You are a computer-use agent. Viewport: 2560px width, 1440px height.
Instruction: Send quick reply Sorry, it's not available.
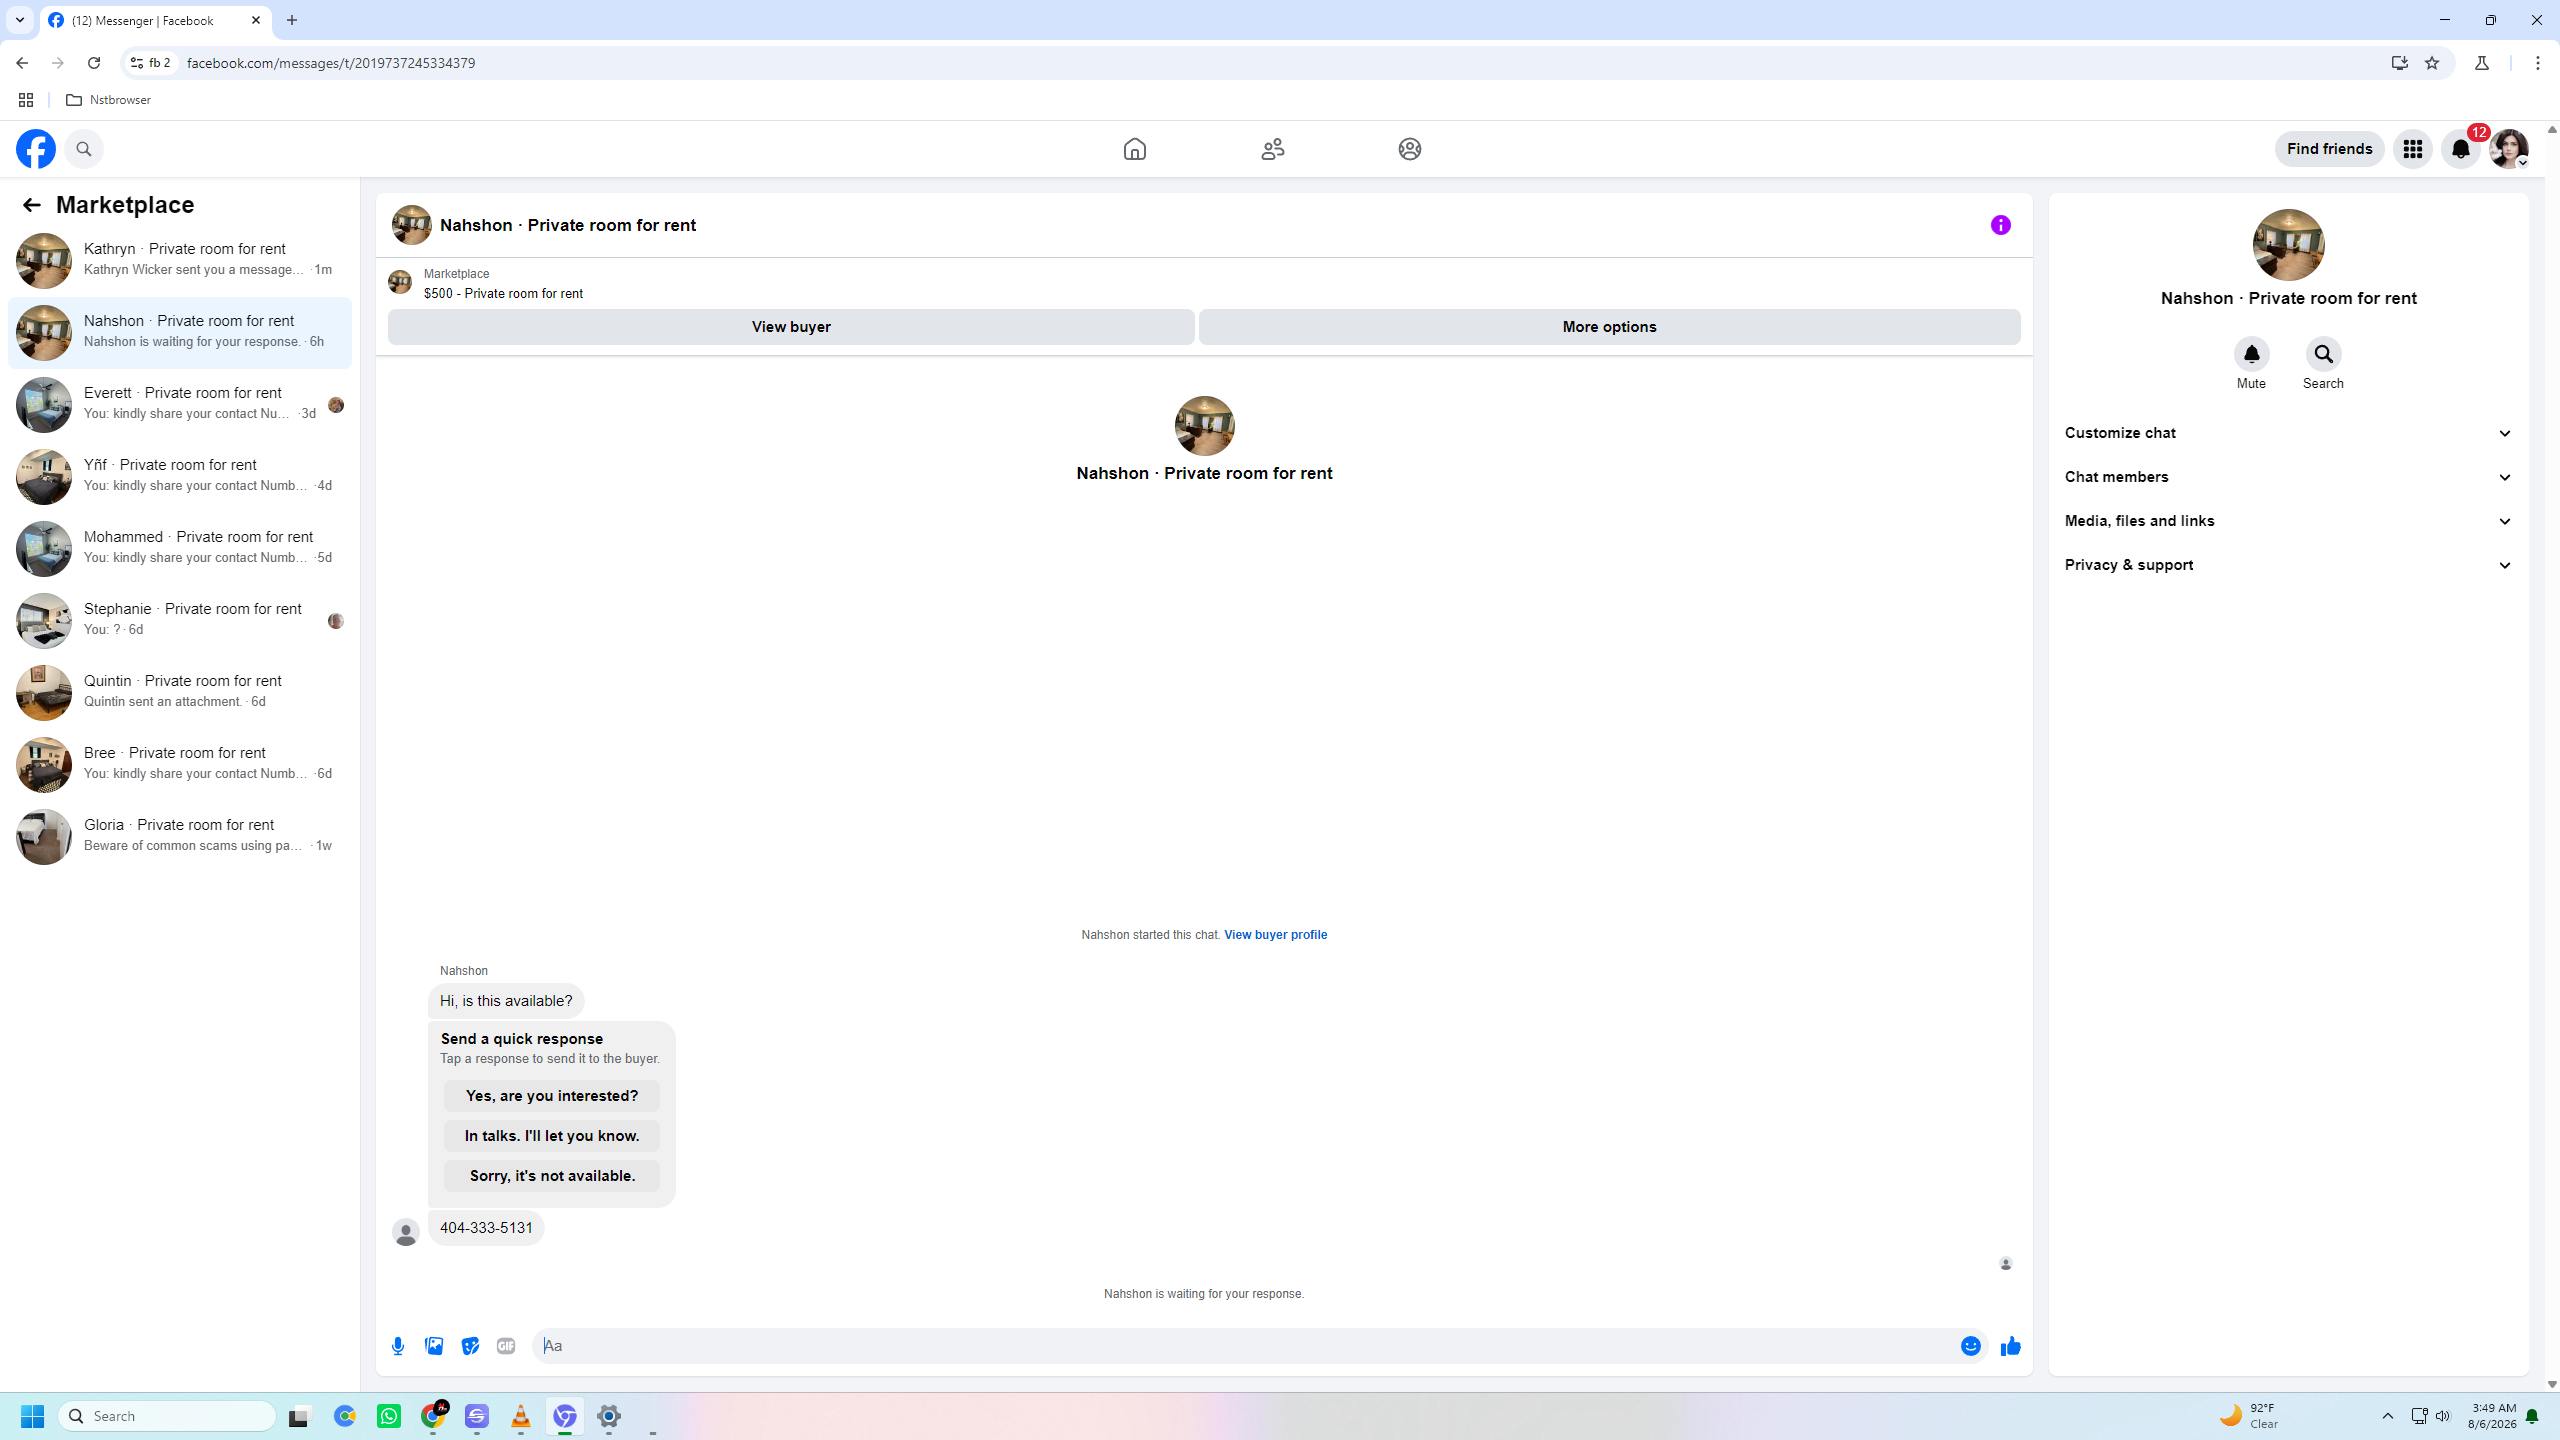[552, 1176]
